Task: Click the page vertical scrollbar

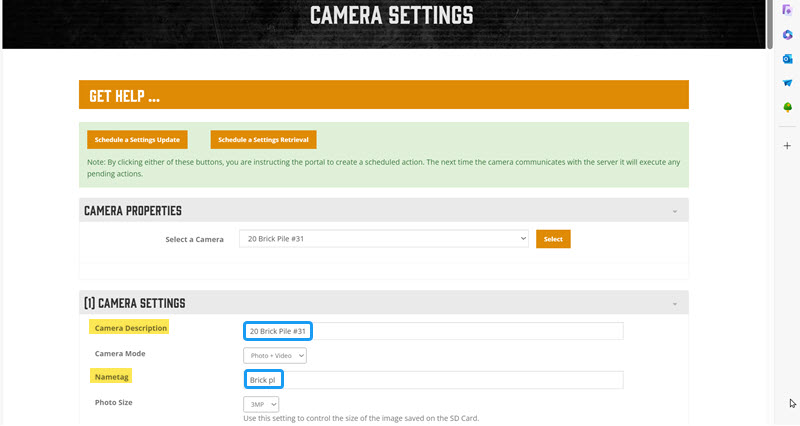Action: pyautogui.click(x=769, y=24)
